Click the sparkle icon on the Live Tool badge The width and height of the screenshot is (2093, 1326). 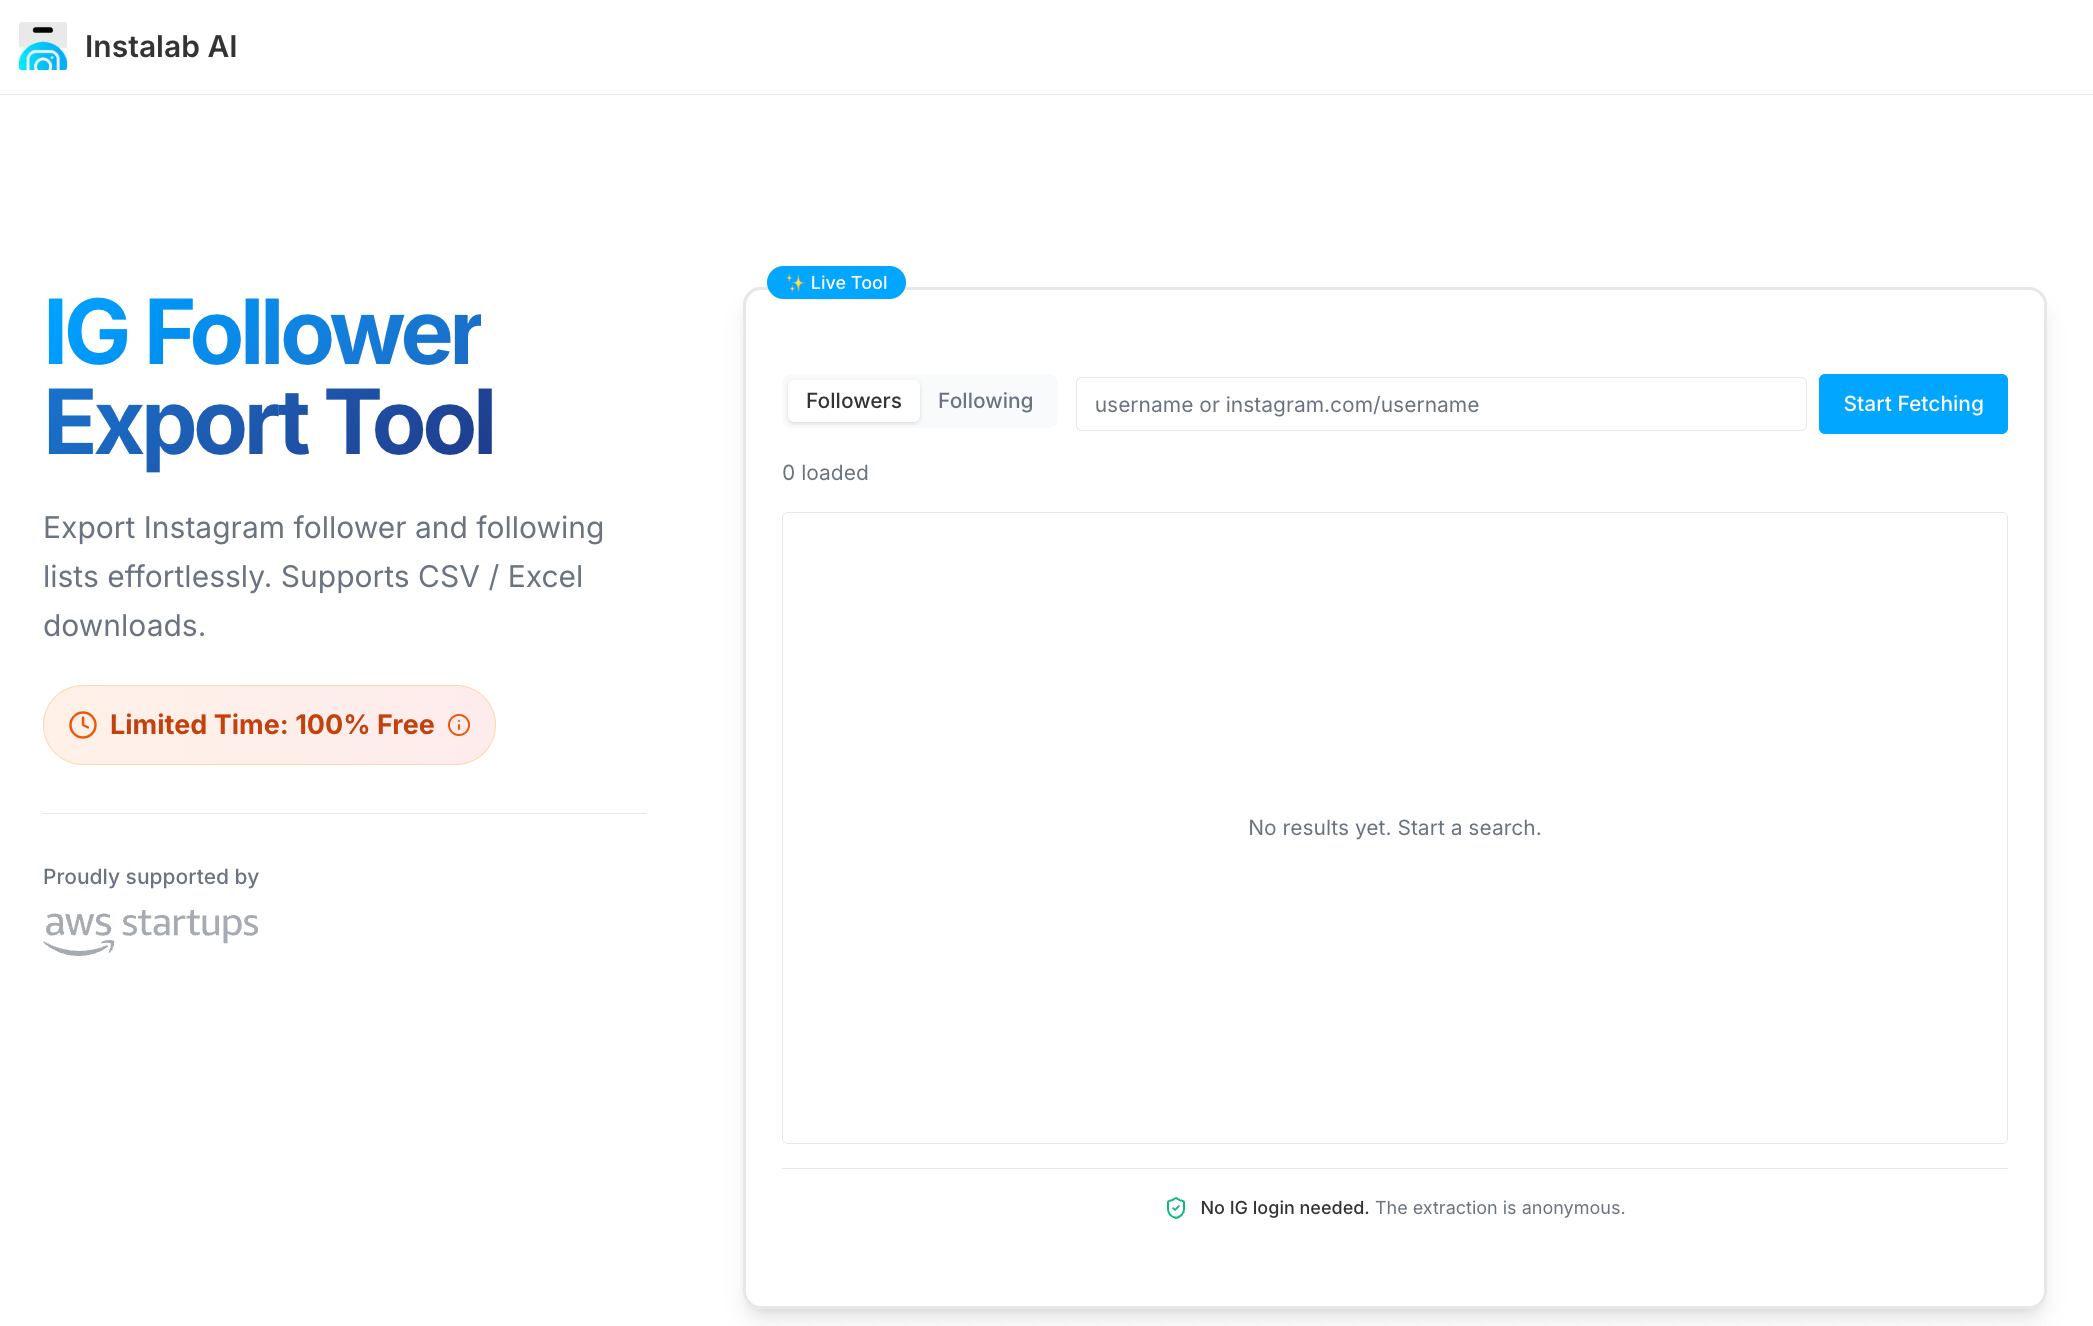pyautogui.click(x=796, y=283)
